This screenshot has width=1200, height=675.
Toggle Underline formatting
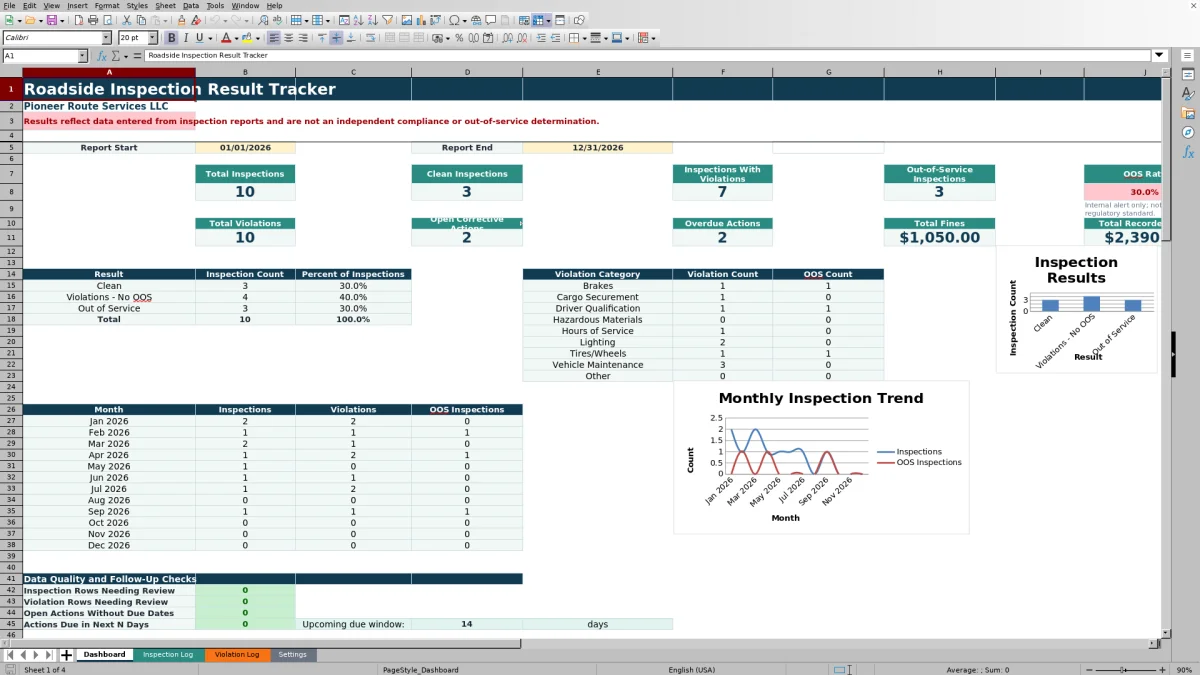[200, 38]
